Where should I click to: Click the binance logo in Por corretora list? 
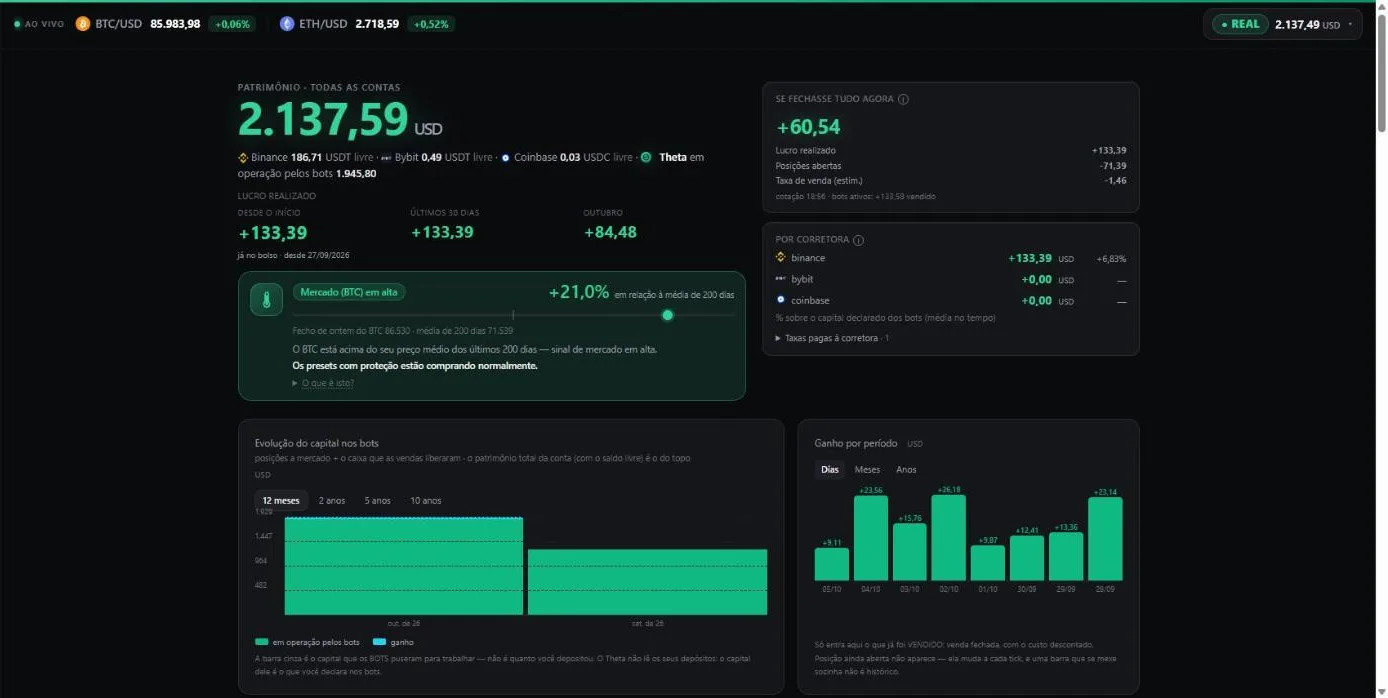click(x=781, y=258)
